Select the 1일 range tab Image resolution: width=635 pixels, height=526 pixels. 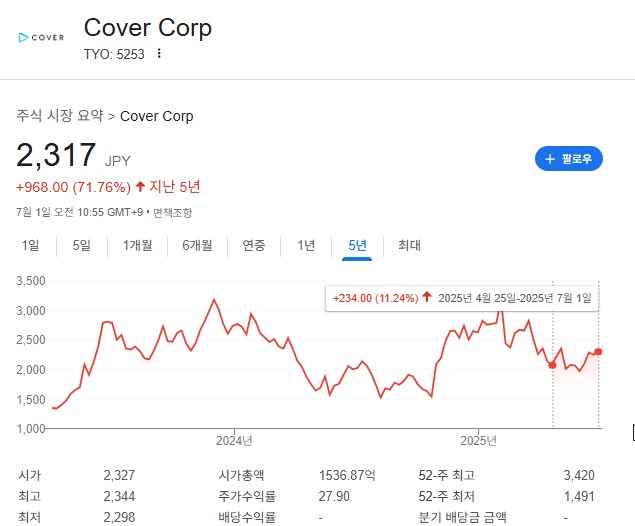pos(30,245)
